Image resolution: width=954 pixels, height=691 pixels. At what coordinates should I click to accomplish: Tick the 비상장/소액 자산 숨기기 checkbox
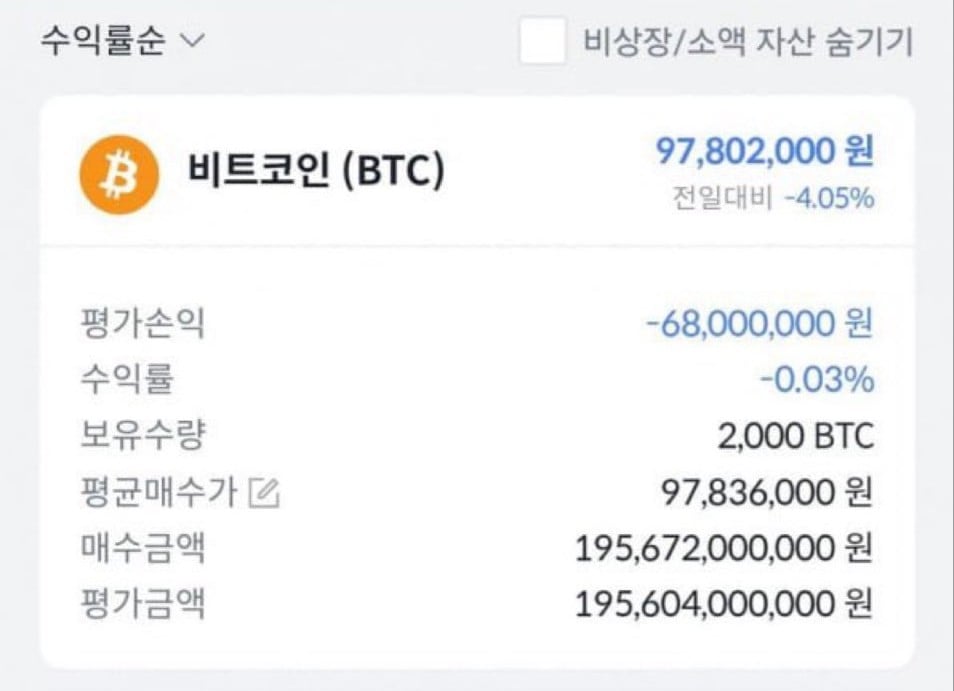tap(543, 42)
